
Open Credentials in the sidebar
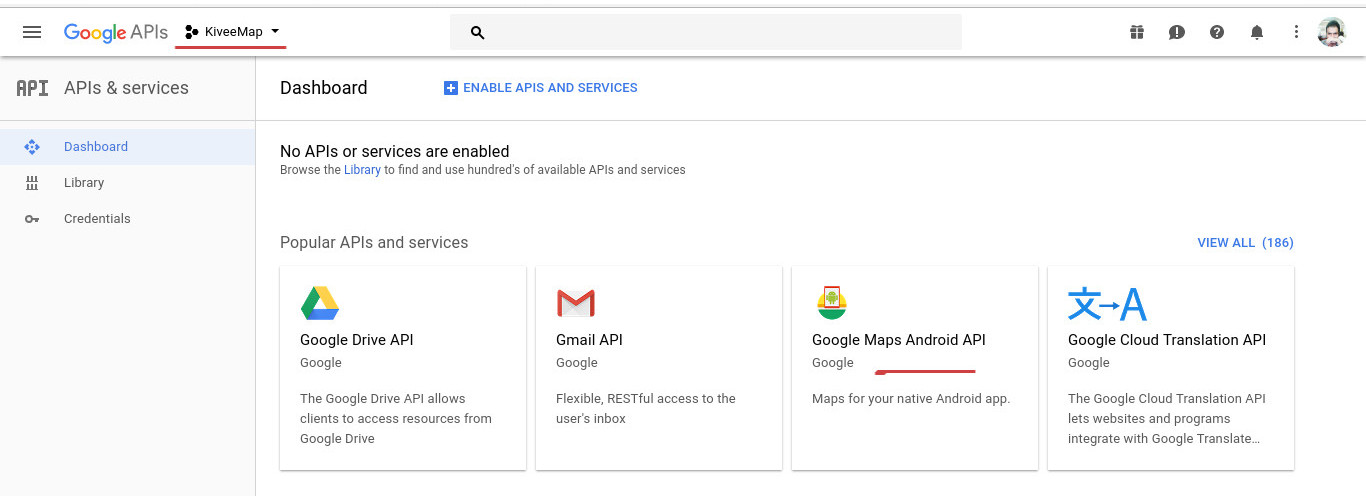click(x=127, y=218)
